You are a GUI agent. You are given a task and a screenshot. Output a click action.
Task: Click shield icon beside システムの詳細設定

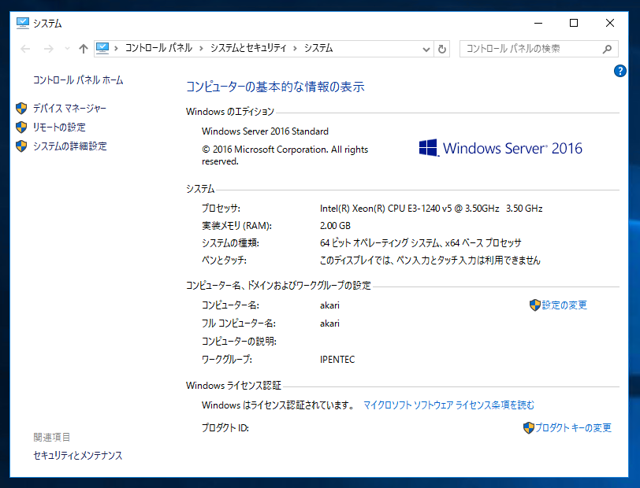22,146
